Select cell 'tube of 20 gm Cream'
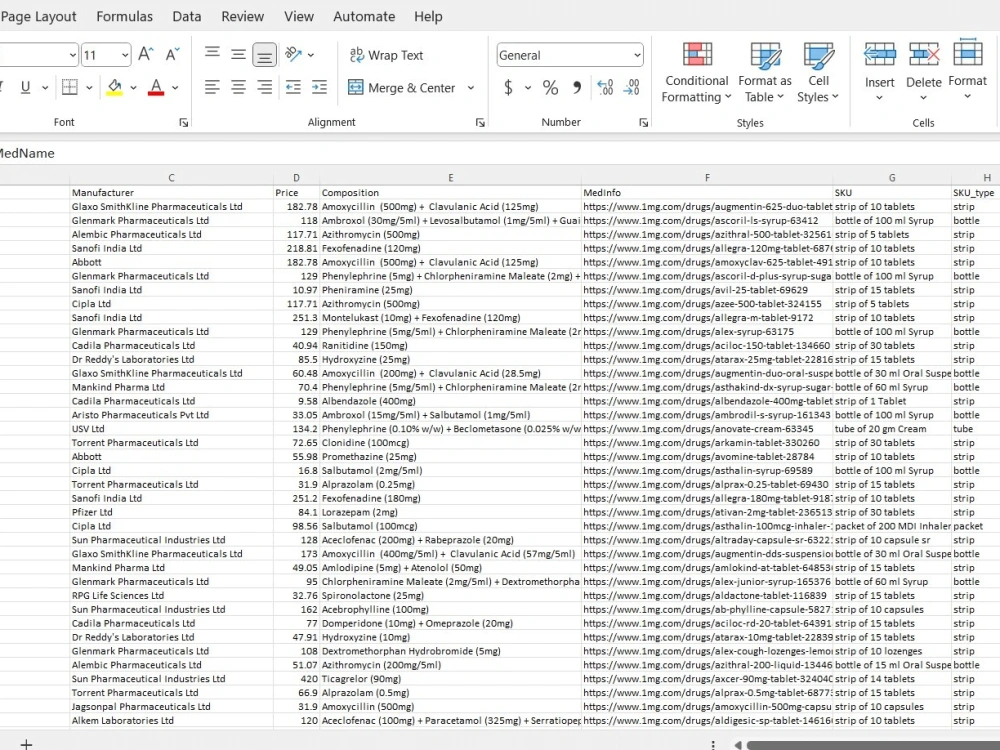This screenshot has height=750, width=1000. 892,429
